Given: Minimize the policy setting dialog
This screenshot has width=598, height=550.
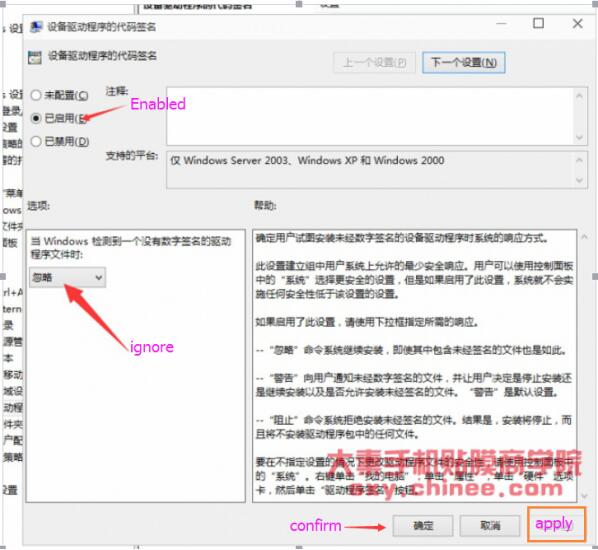Looking at the screenshot, I should coord(501,24).
